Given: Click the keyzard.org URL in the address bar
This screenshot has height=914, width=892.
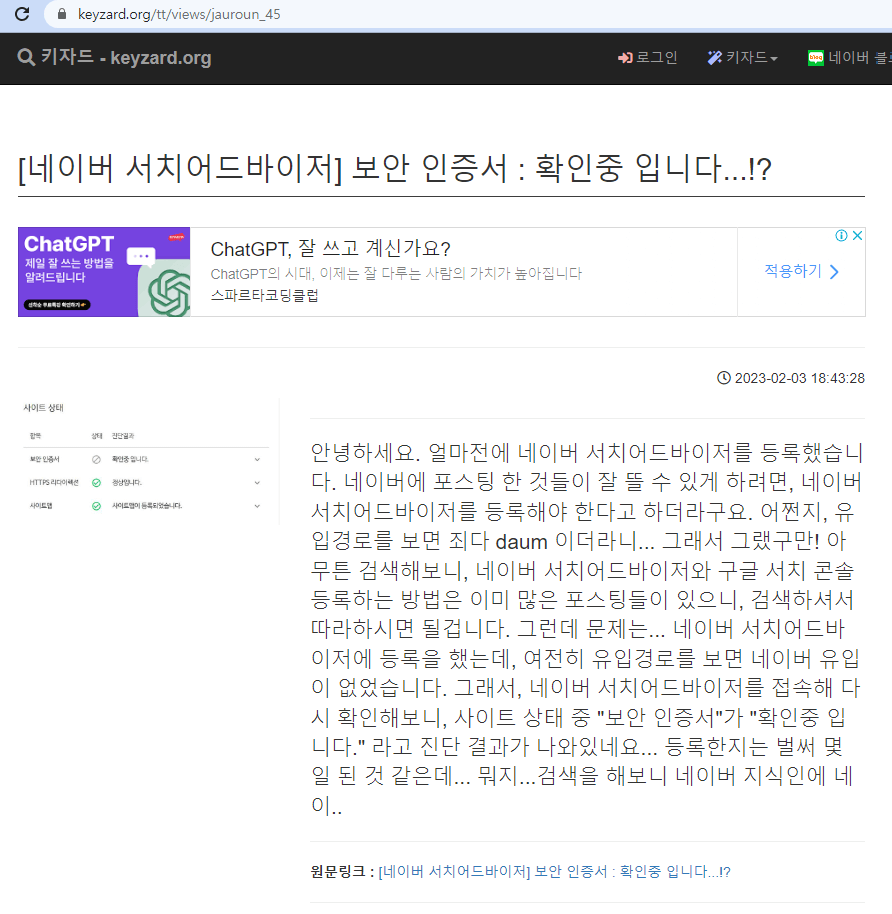Looking at the screenshot, I should tap(179, 14).
